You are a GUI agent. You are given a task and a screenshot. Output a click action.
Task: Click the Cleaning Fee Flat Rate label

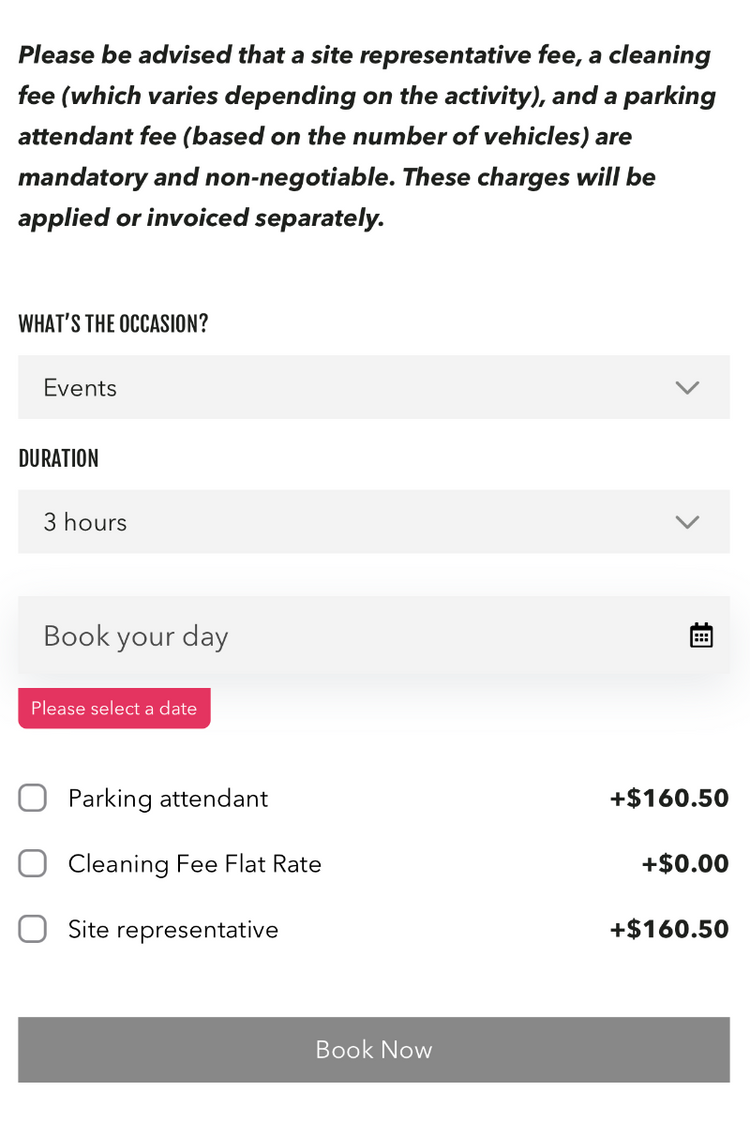click(x=195, y=864)
